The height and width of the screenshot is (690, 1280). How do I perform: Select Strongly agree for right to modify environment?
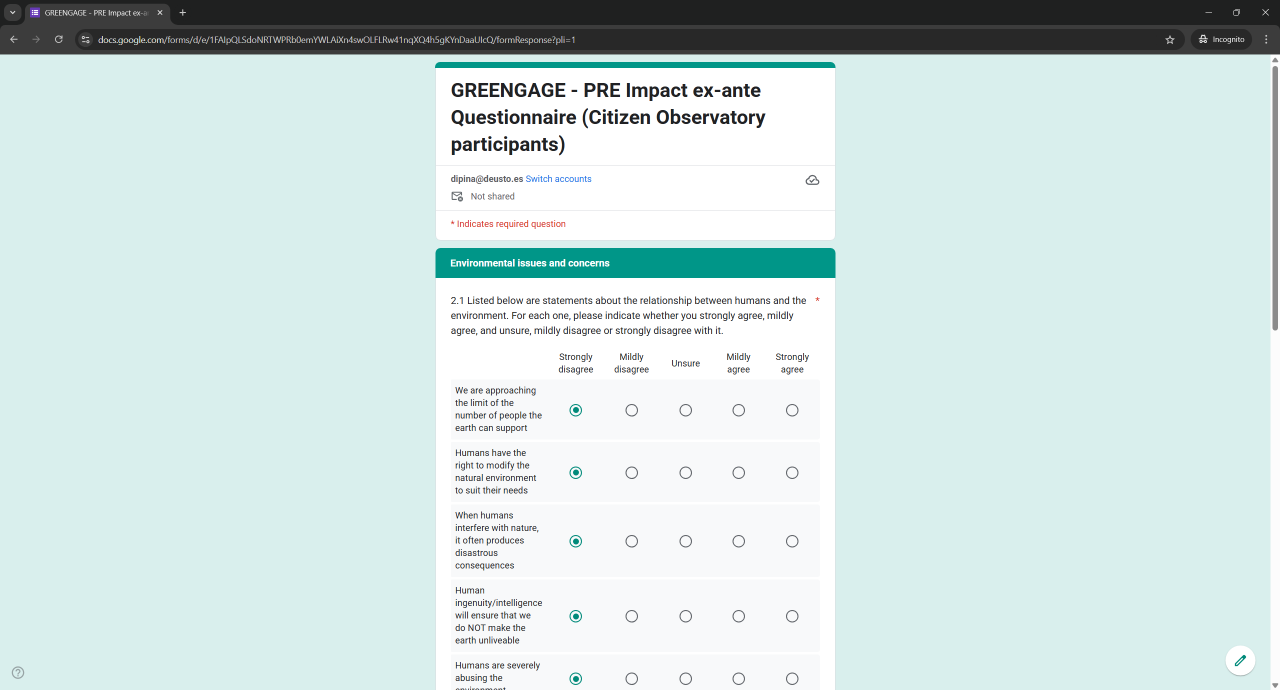point(792,472)
